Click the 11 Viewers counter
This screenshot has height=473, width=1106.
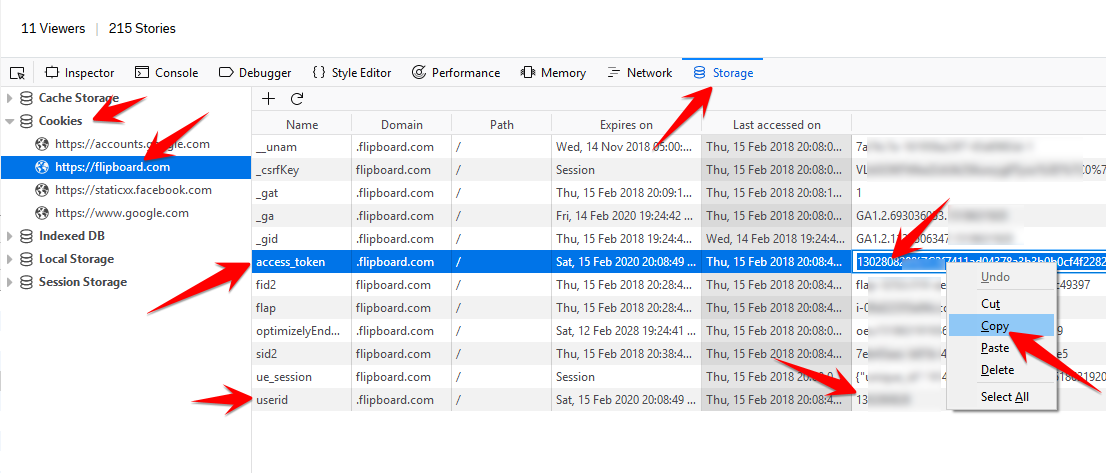[53, 29]
